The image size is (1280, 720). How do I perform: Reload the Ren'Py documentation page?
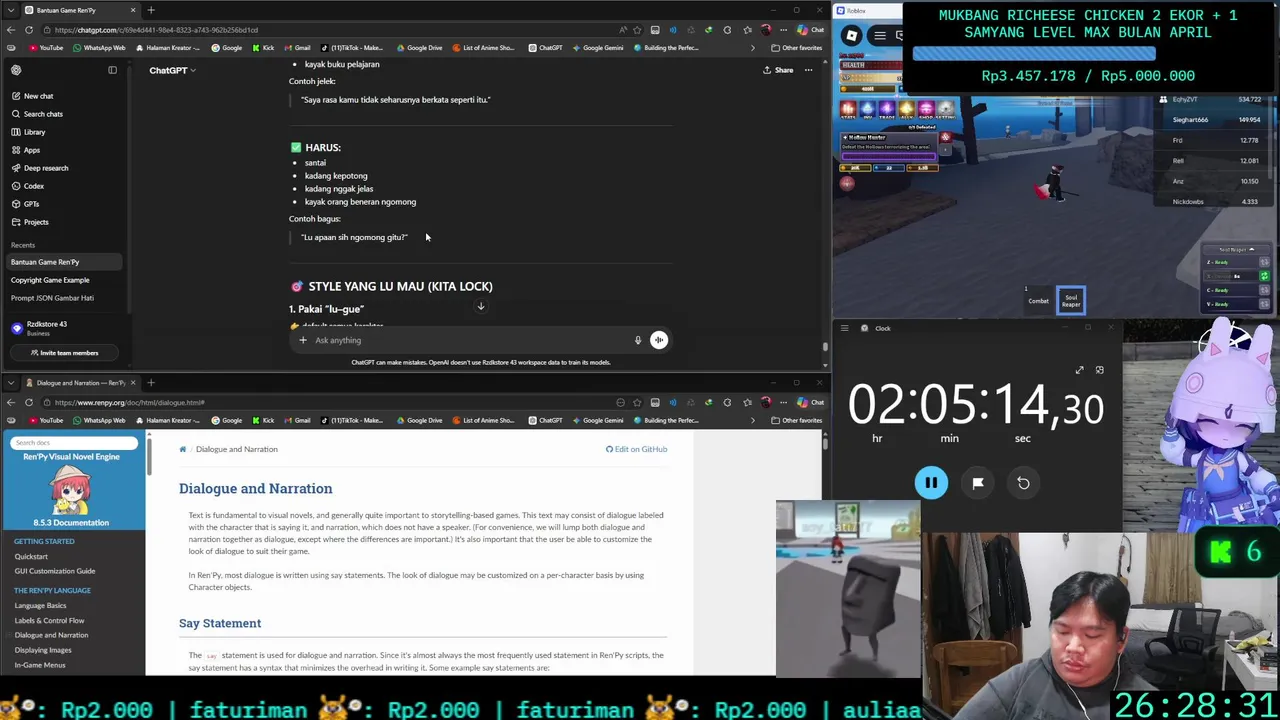click(29, 402)
